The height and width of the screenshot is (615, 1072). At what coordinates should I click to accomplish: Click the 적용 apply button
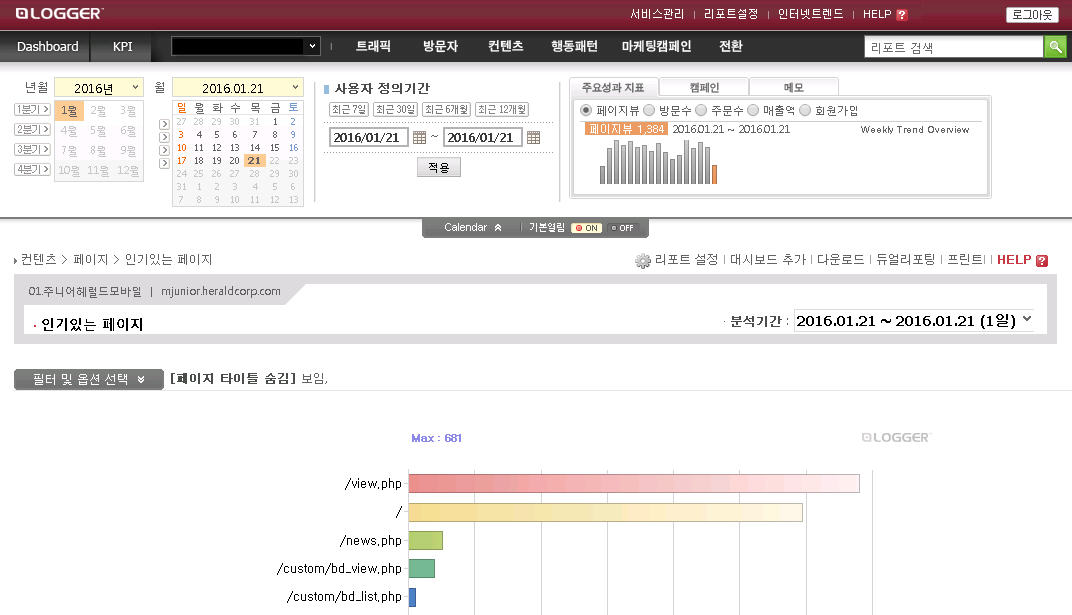(x=438, y=167)
